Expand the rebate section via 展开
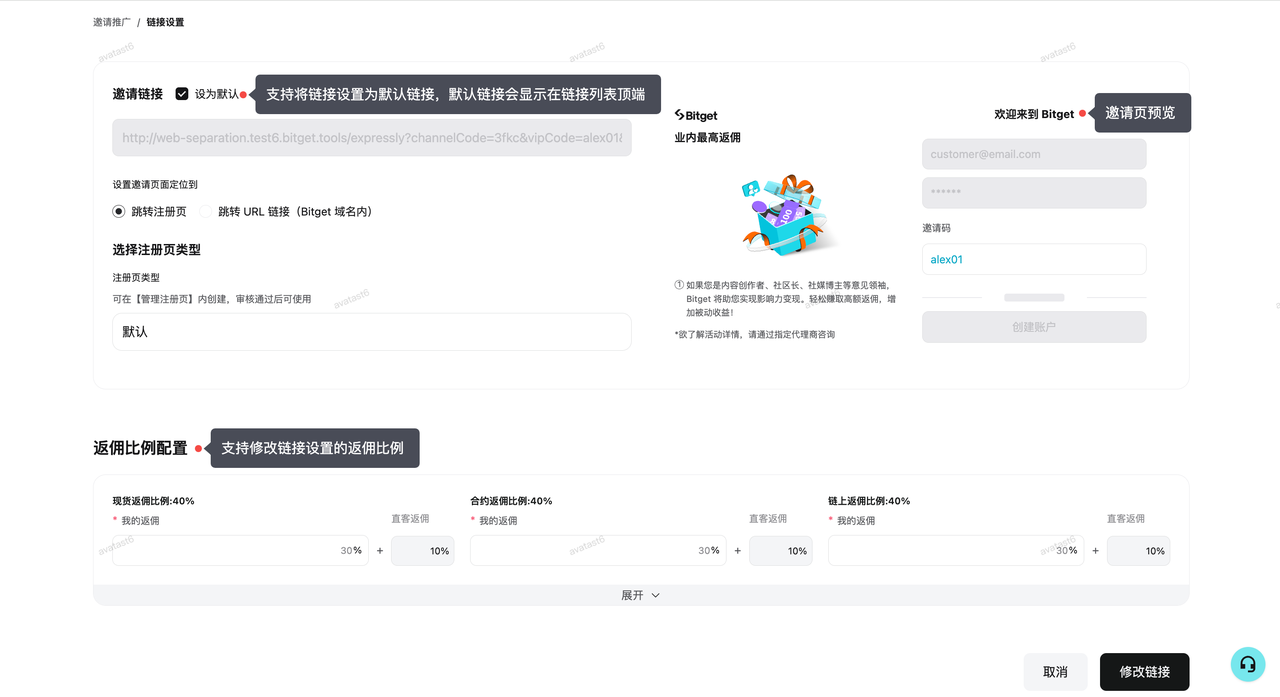Image resolution: width=1280 pixels, height=697 pixels. [641, 595]
